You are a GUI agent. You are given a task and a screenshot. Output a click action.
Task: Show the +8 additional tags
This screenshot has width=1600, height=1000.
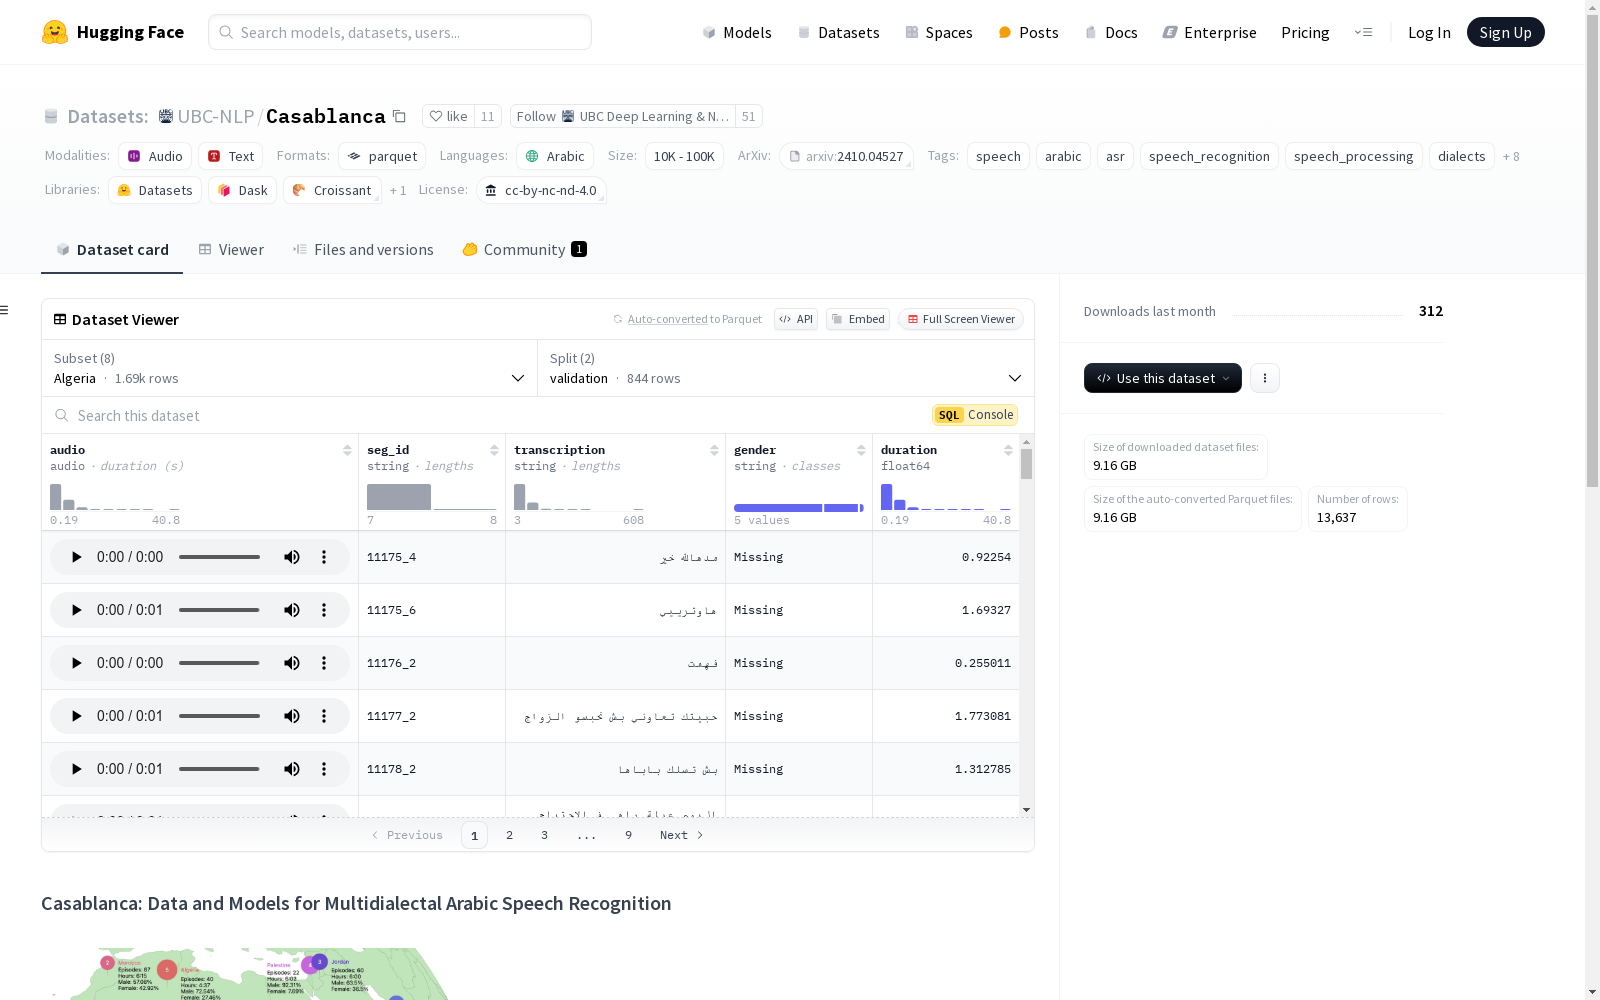point(1511,157)
